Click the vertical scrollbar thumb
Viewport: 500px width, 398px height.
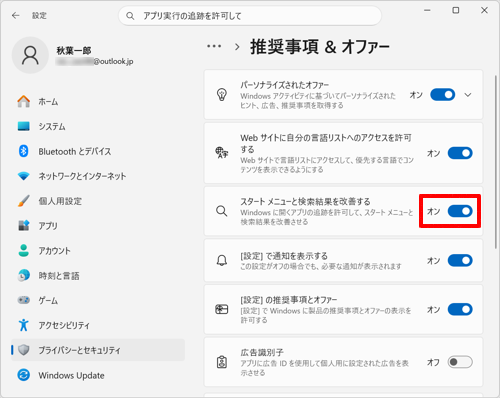click(496, 162)
